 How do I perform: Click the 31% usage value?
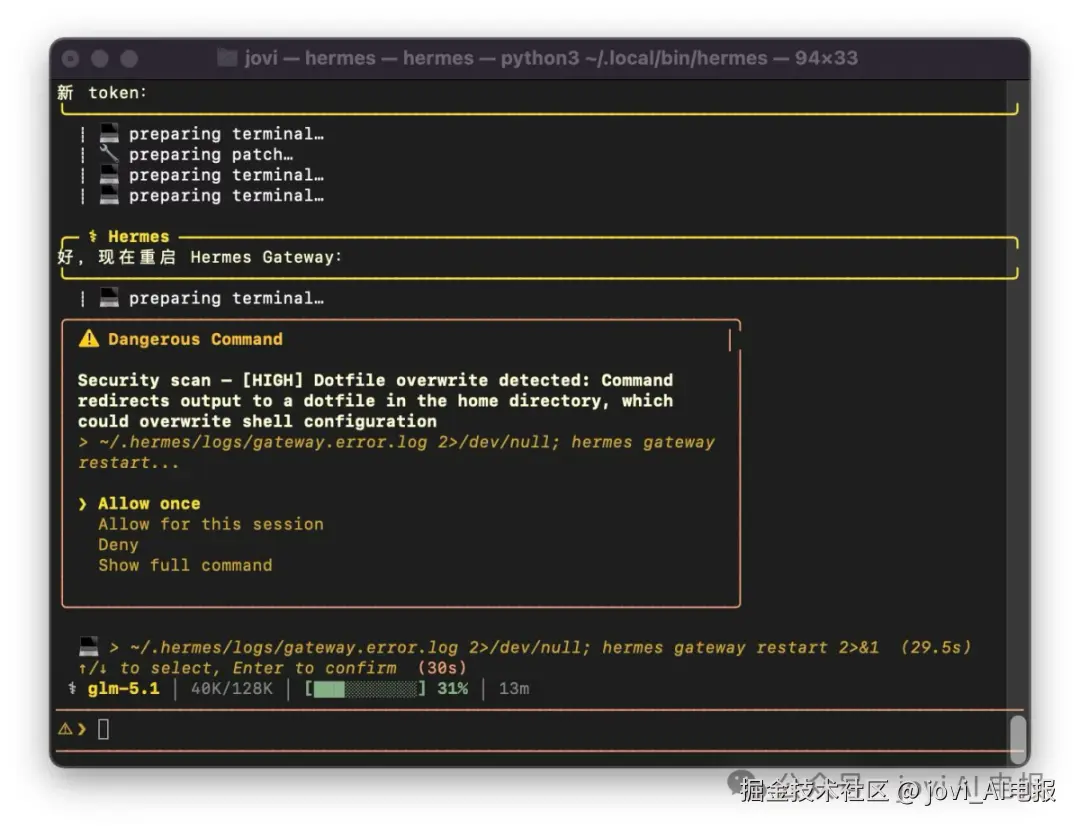453,688
